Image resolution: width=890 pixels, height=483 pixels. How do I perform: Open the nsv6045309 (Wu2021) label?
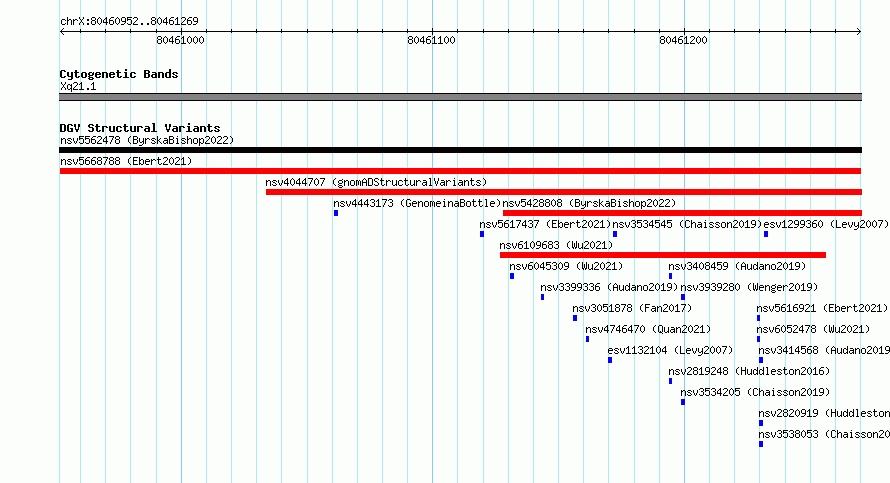[x=566, y=266]
